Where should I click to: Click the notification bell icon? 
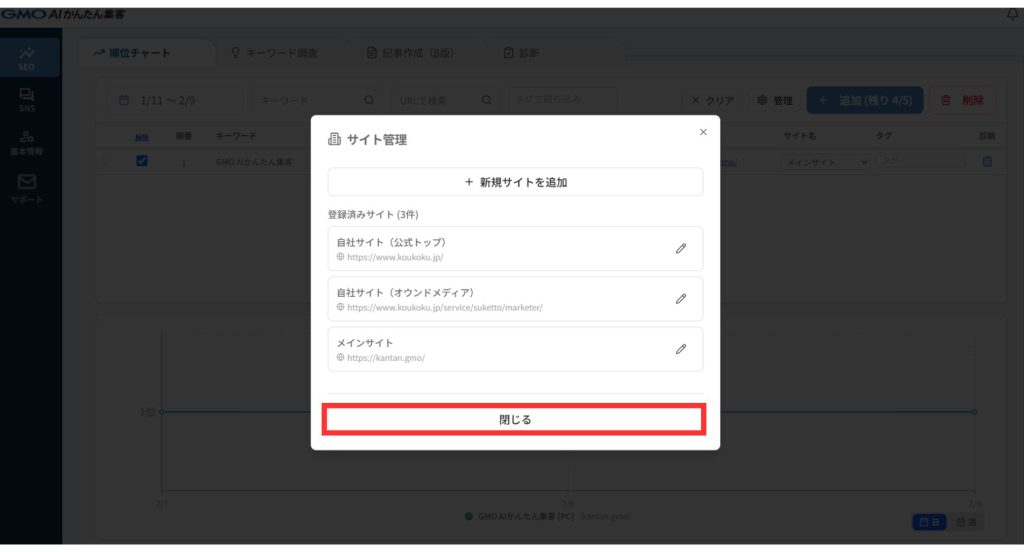pyautogui.click(x=1013, y=14)
